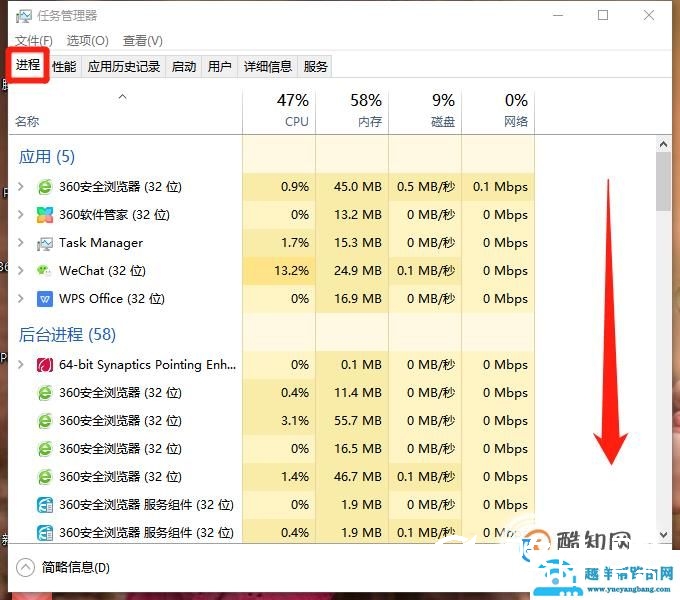
Task: Switch to the 应用历史记录 tab
Action: pos(124,67)
